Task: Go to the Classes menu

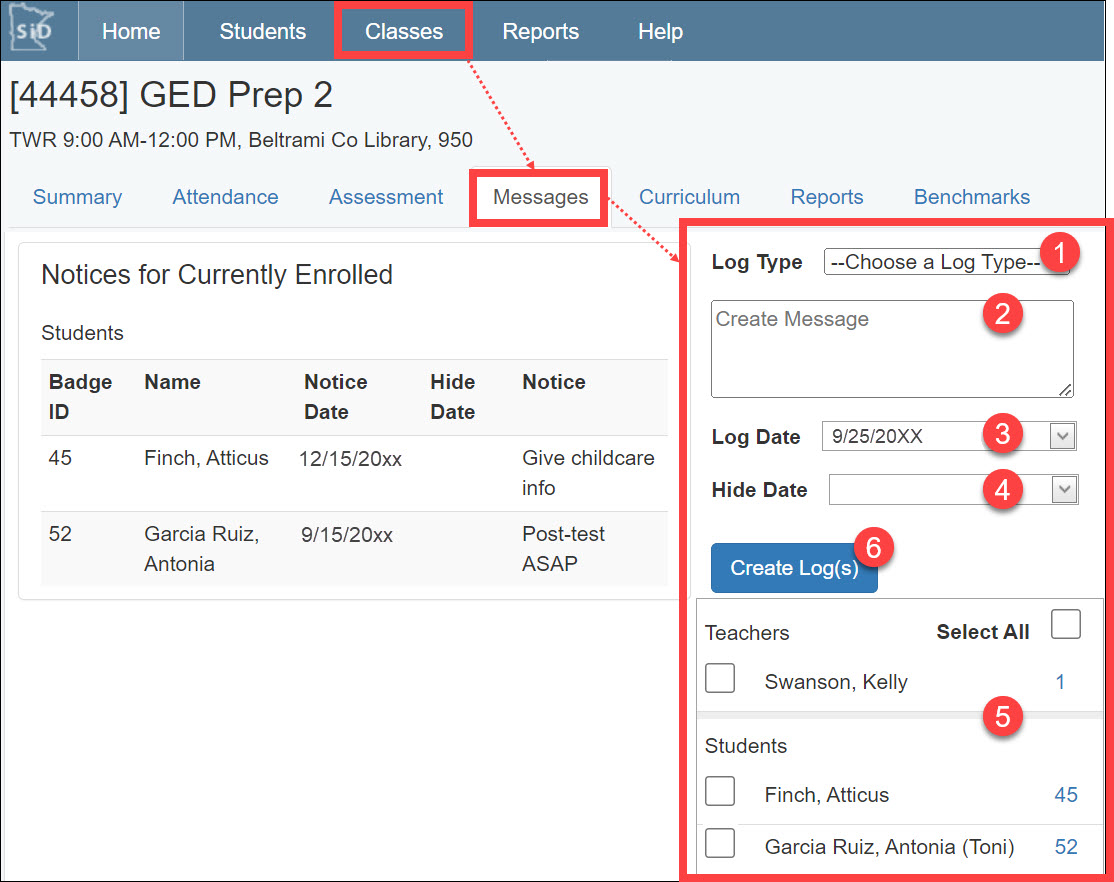Action: (404, 31)
